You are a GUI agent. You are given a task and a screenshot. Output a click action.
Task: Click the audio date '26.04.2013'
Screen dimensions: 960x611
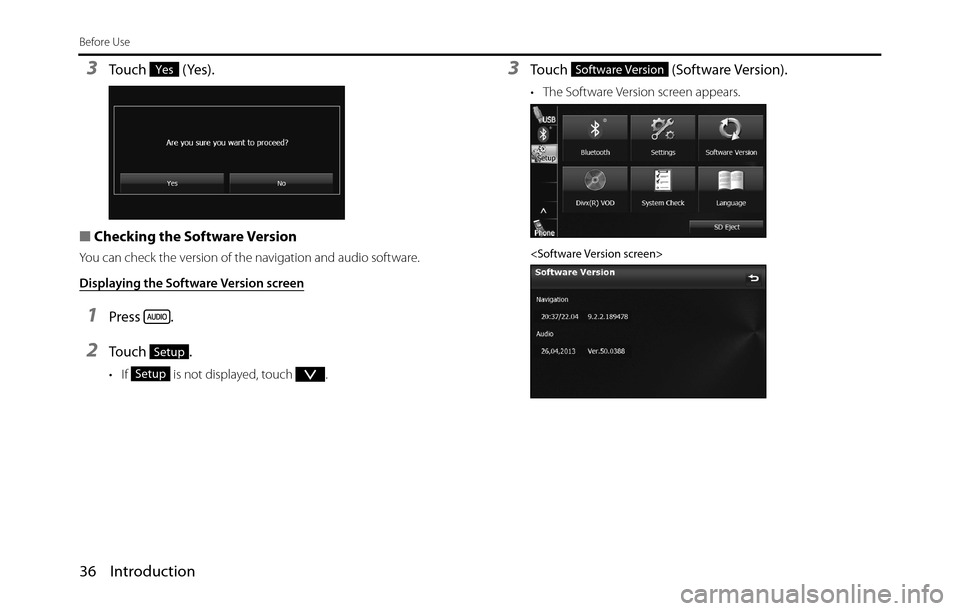[x=558, y=351]
